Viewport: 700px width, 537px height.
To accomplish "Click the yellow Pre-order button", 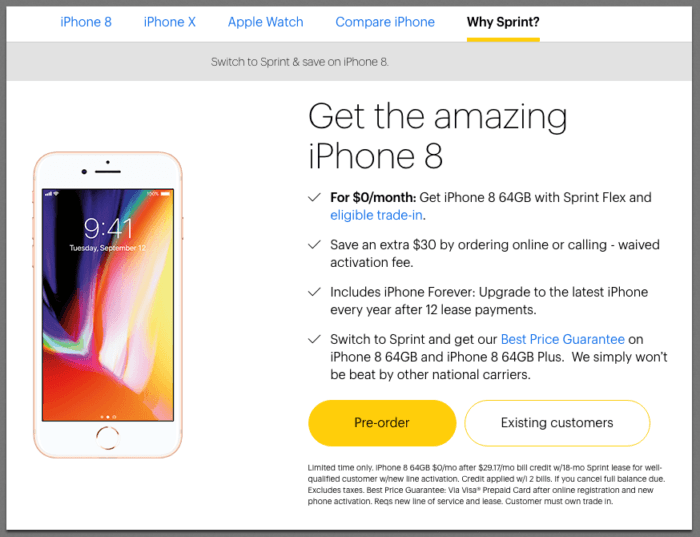I will pyautogui.click(x=382, y=423).
